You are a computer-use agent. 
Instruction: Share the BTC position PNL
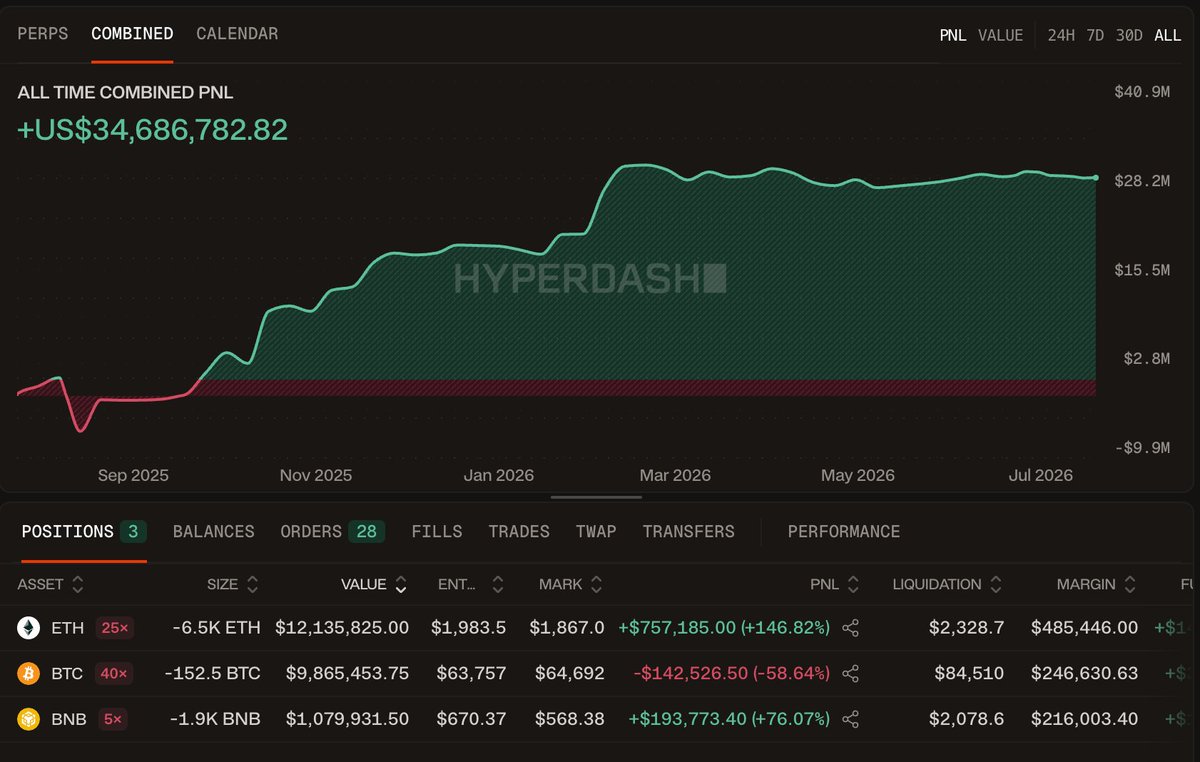coord(851,674)
